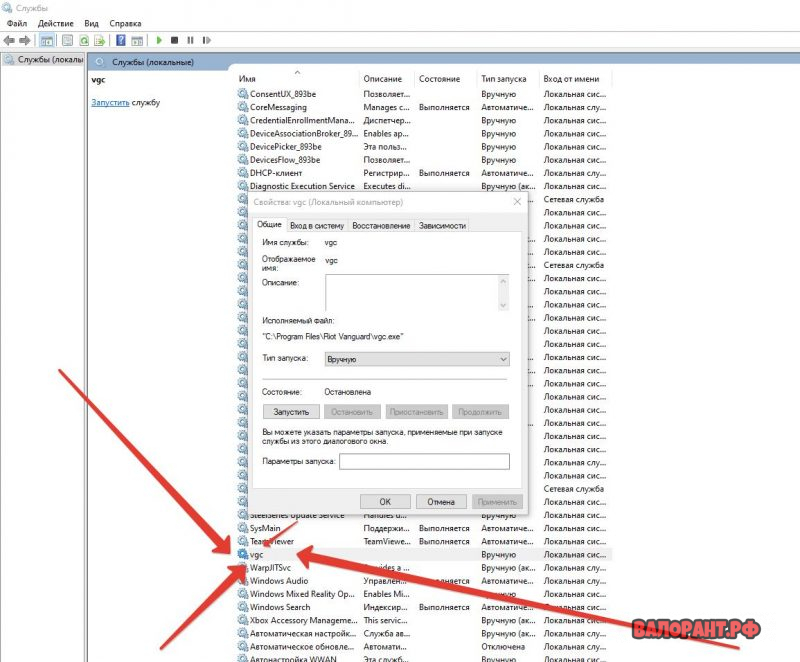800x662 pixels.
Task: Pause service with toolbar pause icon
Action: pos(190,40)
